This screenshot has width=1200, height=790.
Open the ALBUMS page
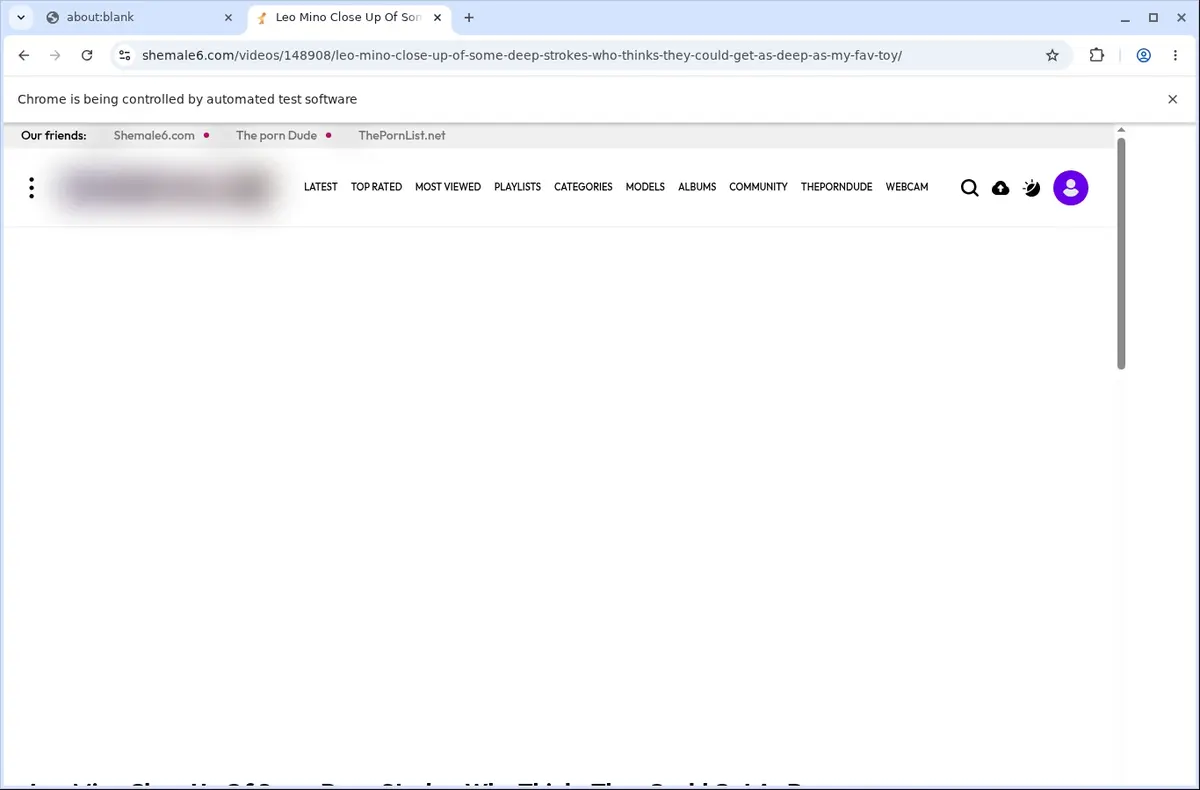[697, 187]
